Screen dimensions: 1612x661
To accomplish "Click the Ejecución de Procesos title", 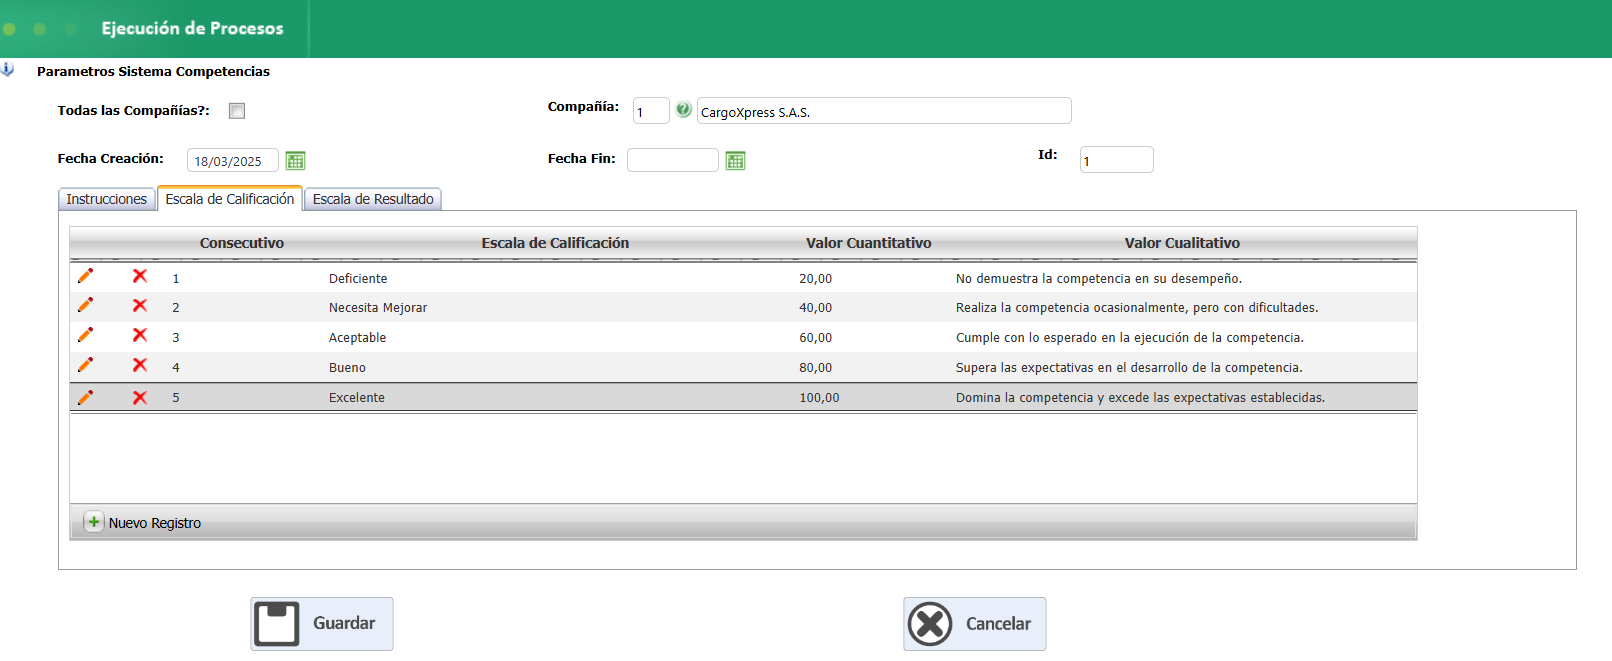I will pyautogui.click(x=192, y=28).
